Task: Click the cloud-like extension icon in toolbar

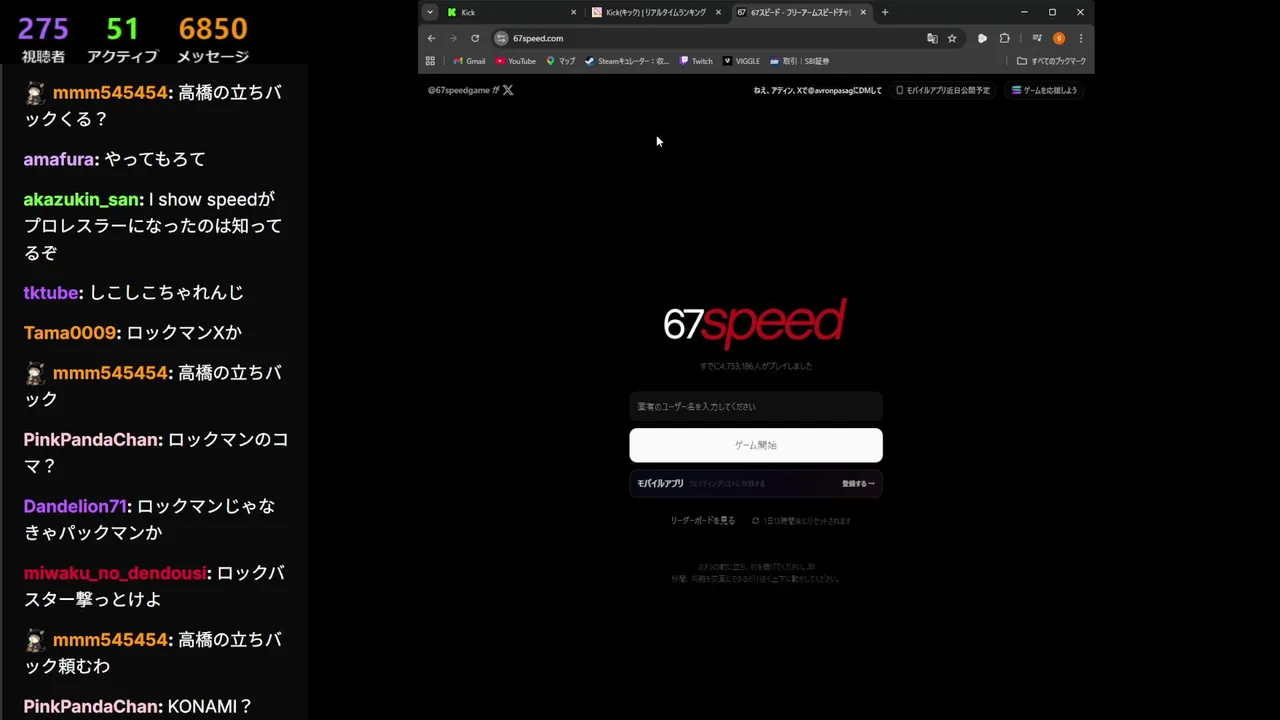Action: coord(982,38)
